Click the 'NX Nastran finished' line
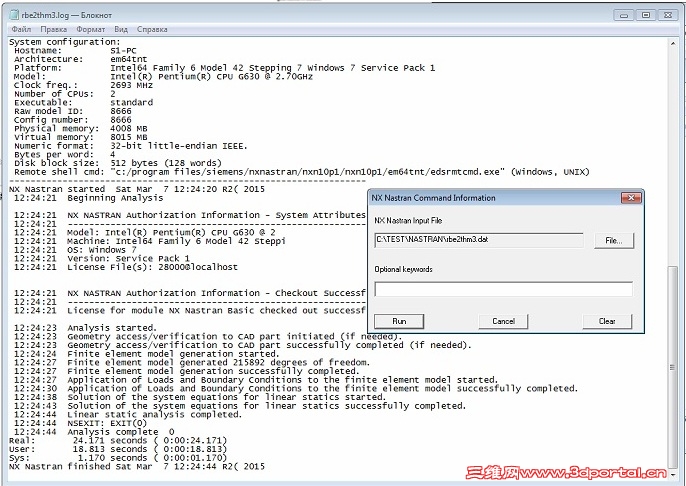The image size is (686, 486). coord(137,466)
